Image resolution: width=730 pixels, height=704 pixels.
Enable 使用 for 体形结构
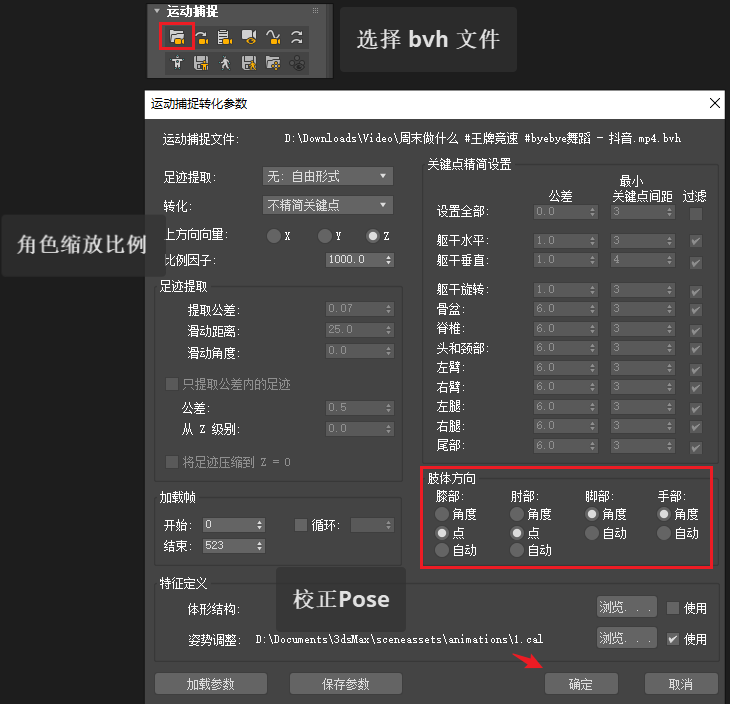[x=673, y=608]
